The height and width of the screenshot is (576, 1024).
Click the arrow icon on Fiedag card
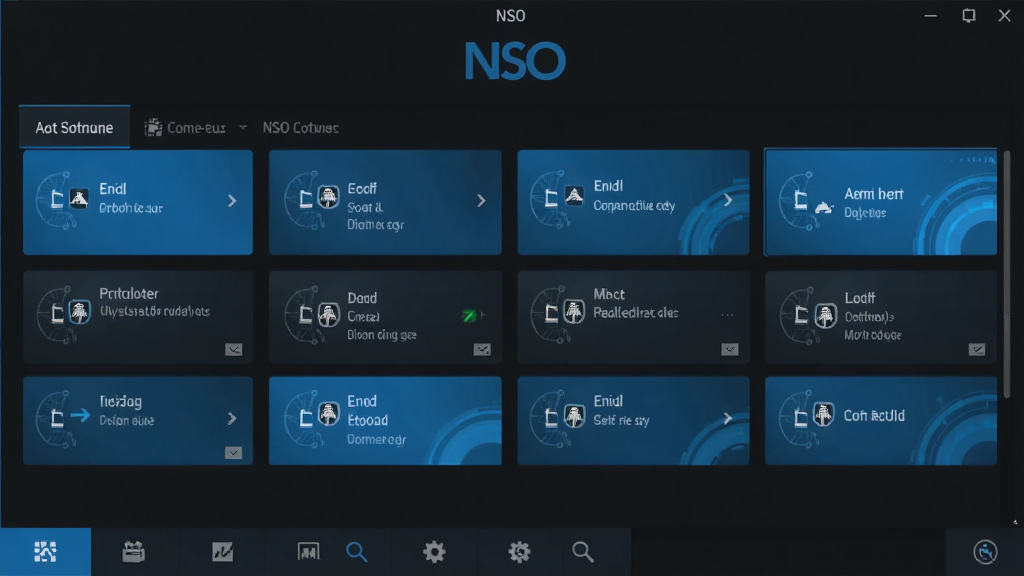pyautogui.click(x=80, y=415)
